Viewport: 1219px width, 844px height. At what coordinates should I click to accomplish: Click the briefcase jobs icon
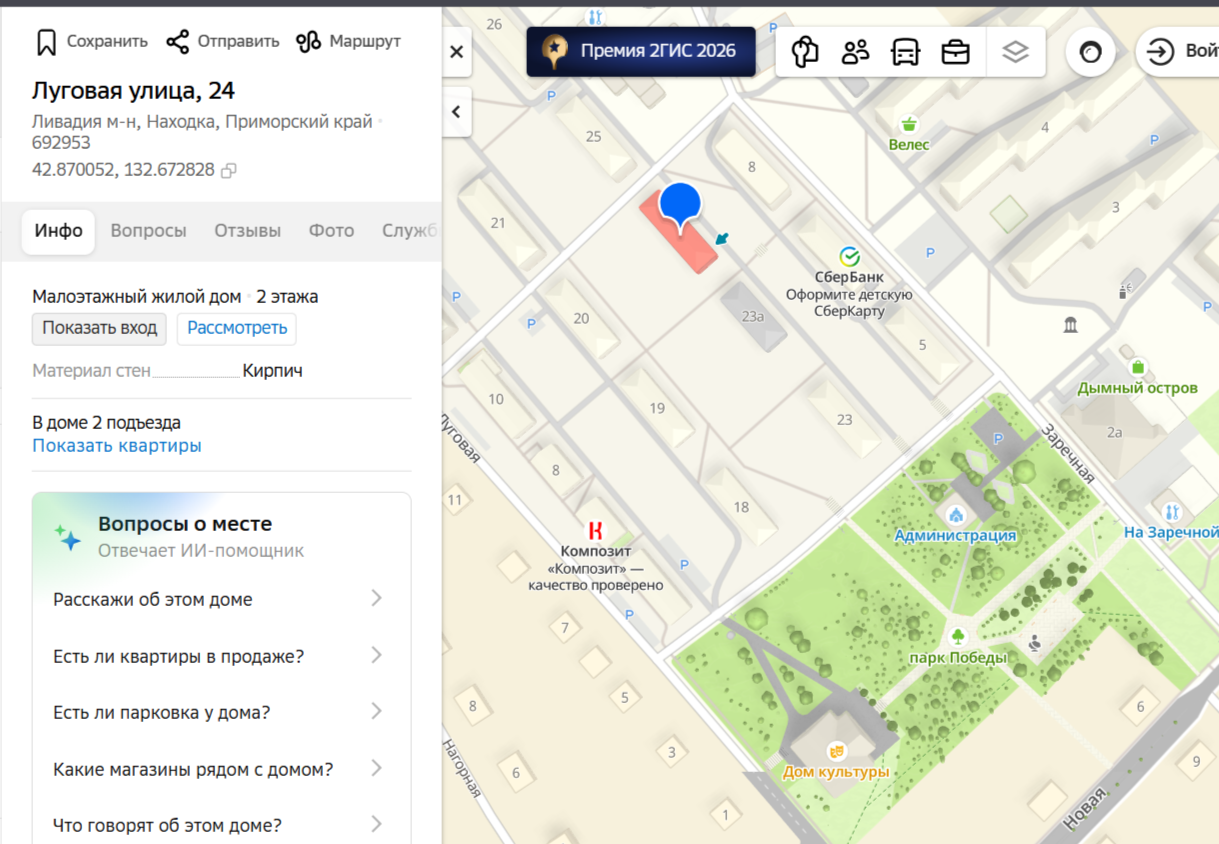[955, 51]
